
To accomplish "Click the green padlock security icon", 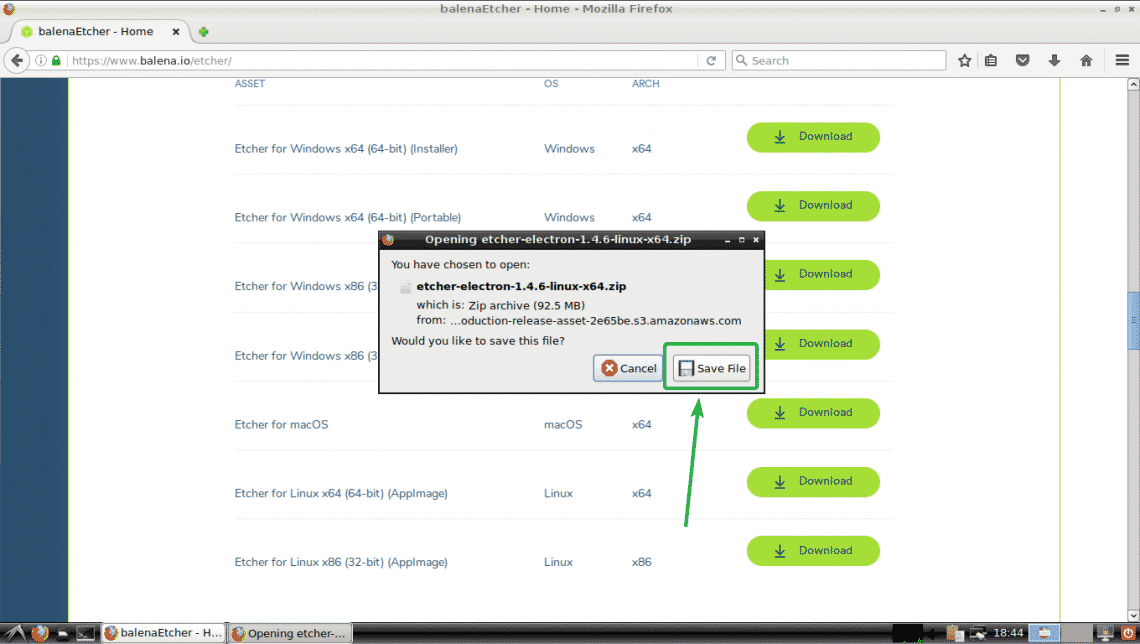I will 56,60.
